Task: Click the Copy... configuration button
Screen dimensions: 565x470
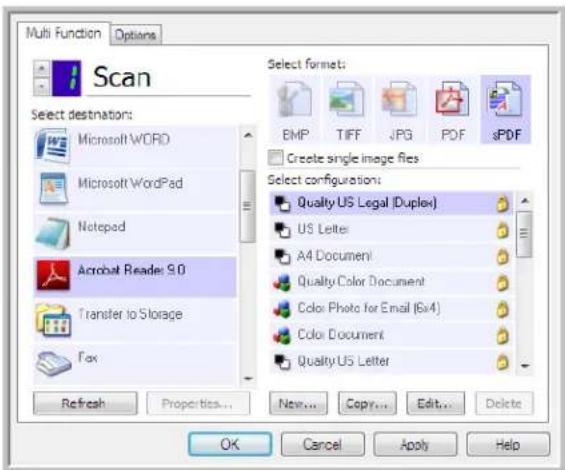Action: pyautogui.click(x=367, y=403)
